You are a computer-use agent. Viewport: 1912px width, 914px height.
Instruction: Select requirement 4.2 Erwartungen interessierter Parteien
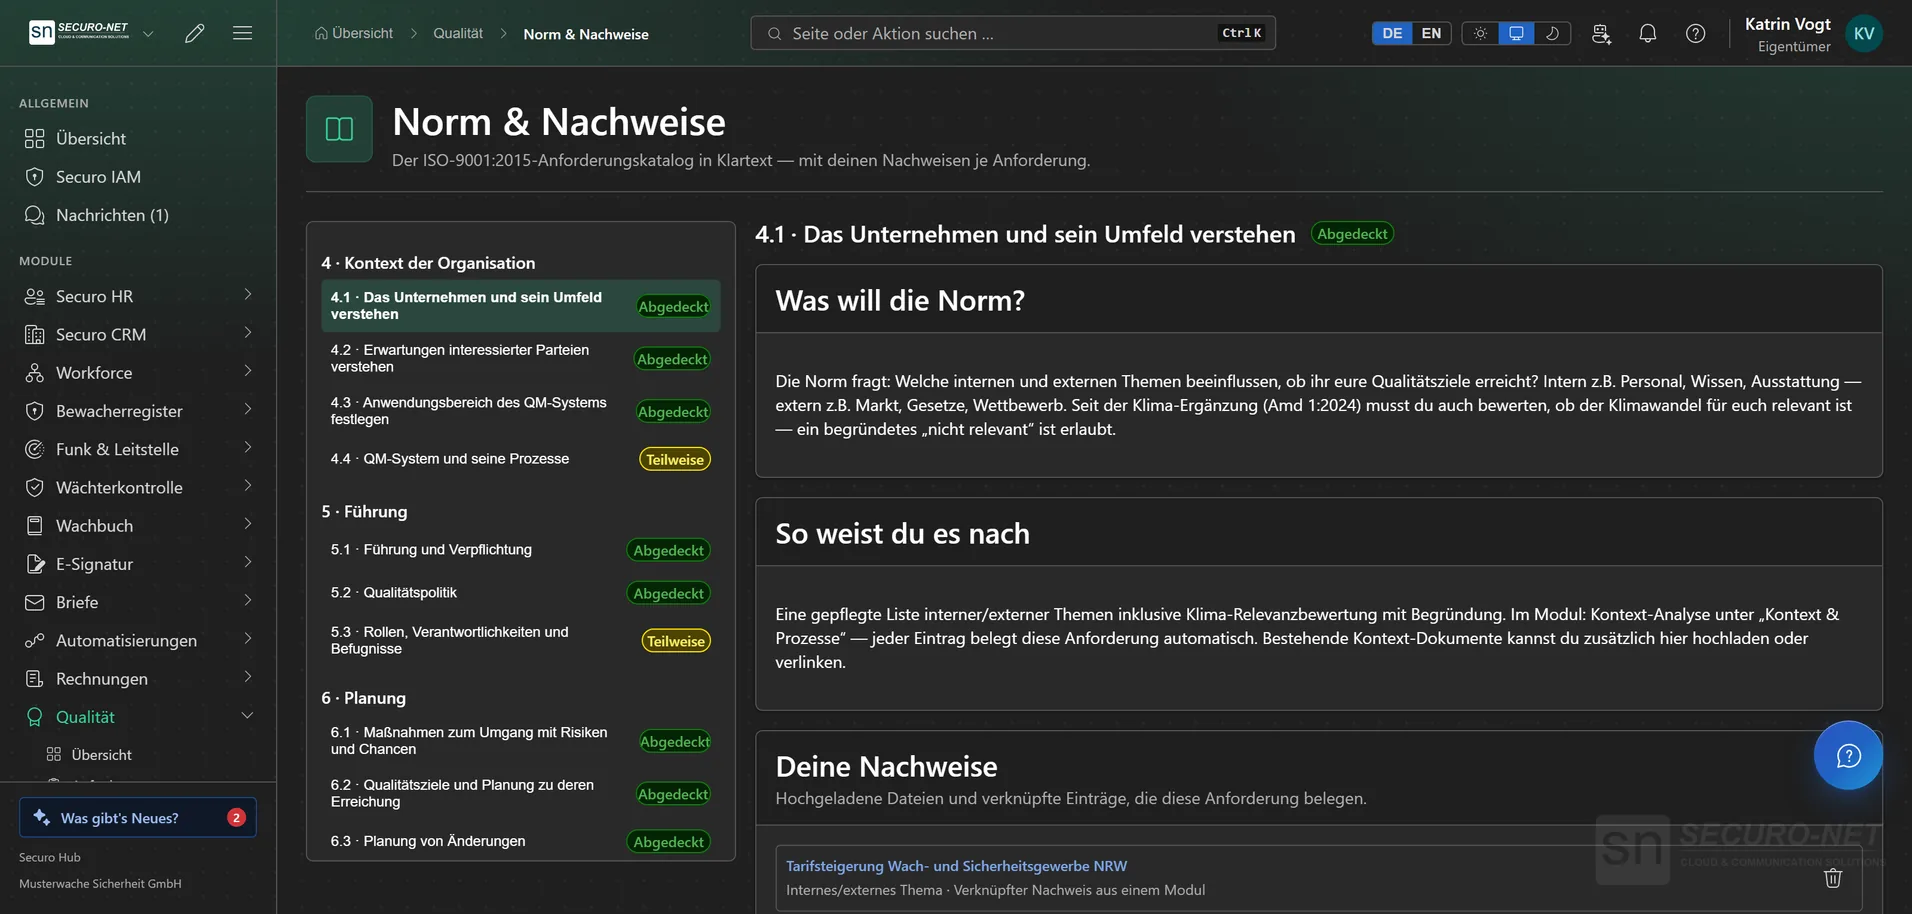coord(520,358)
